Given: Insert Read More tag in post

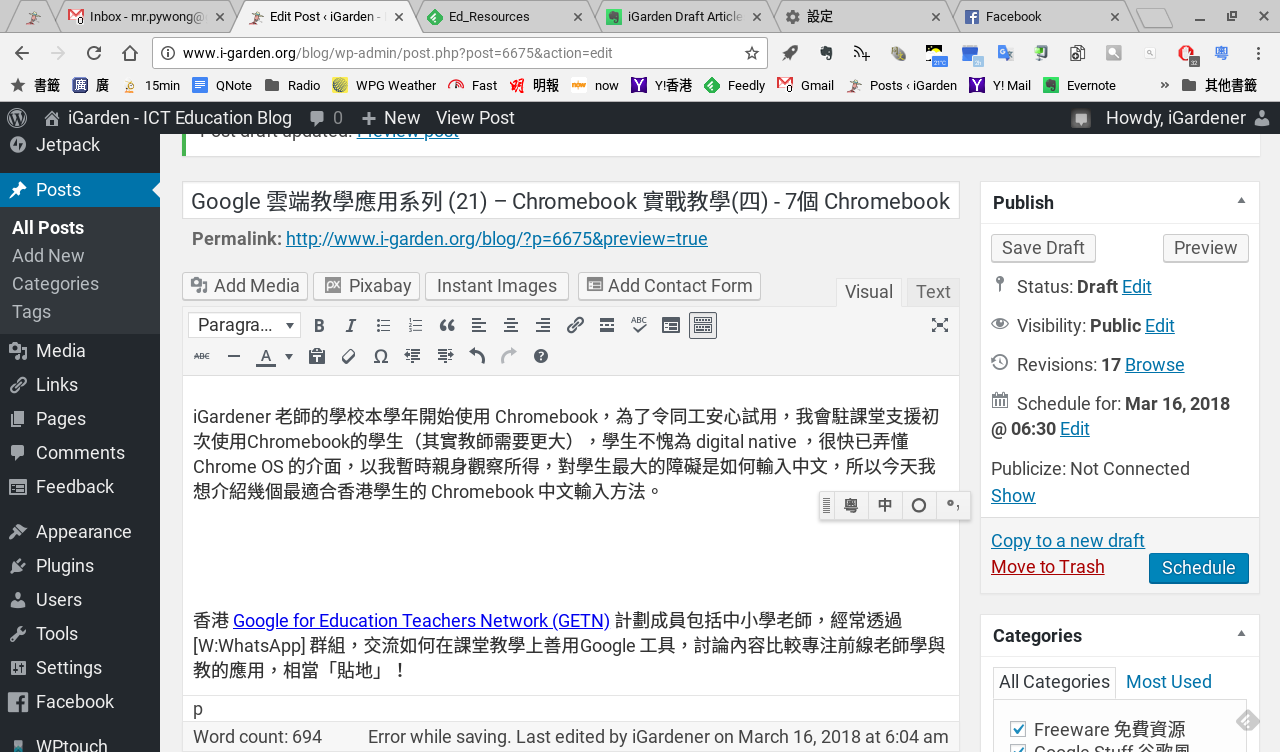Looking at the screenshot, I should coord(606,325).
